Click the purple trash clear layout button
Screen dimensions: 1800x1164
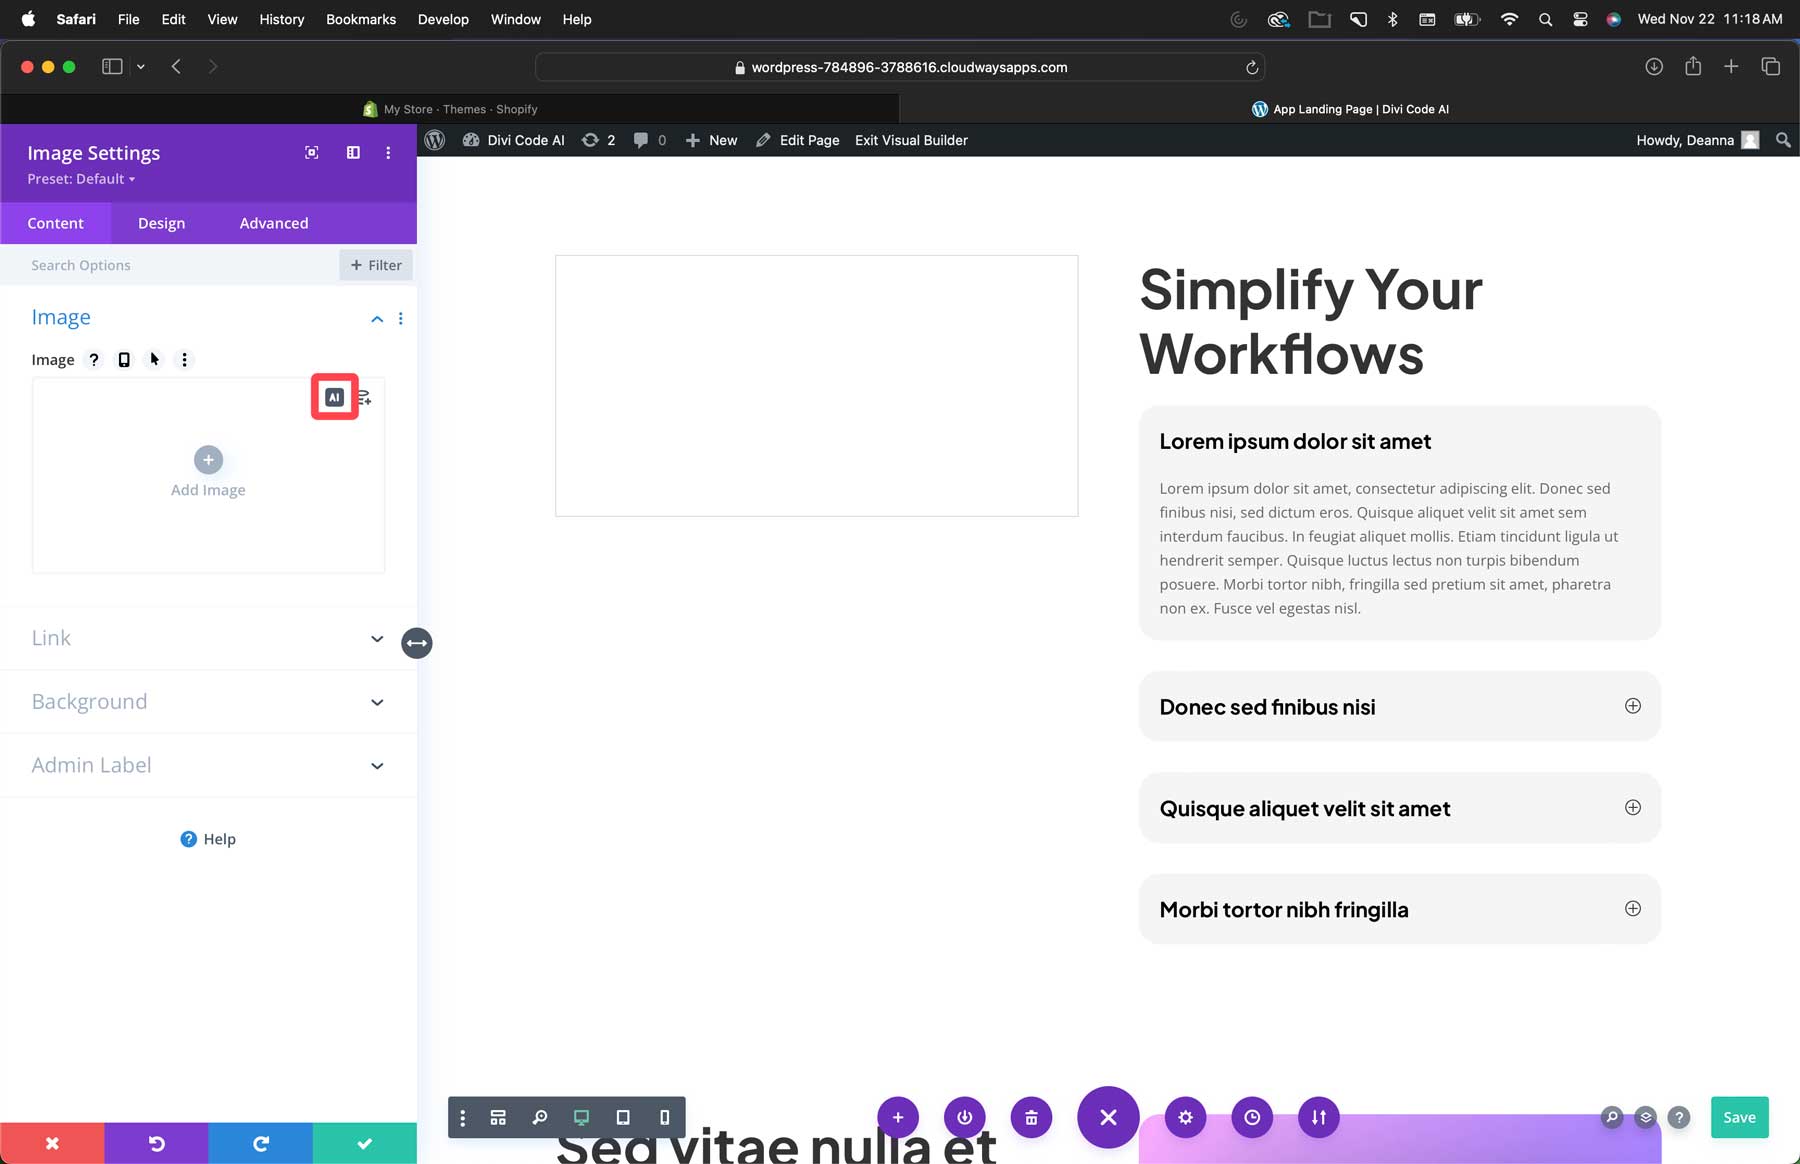(1031, 1118)
